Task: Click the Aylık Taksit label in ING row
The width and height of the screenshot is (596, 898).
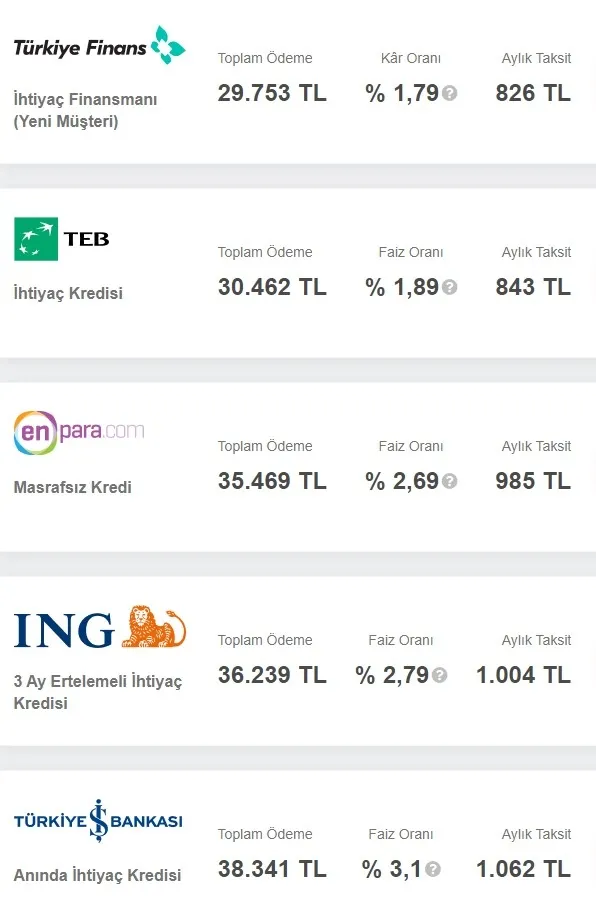Action: pos(536,640)
